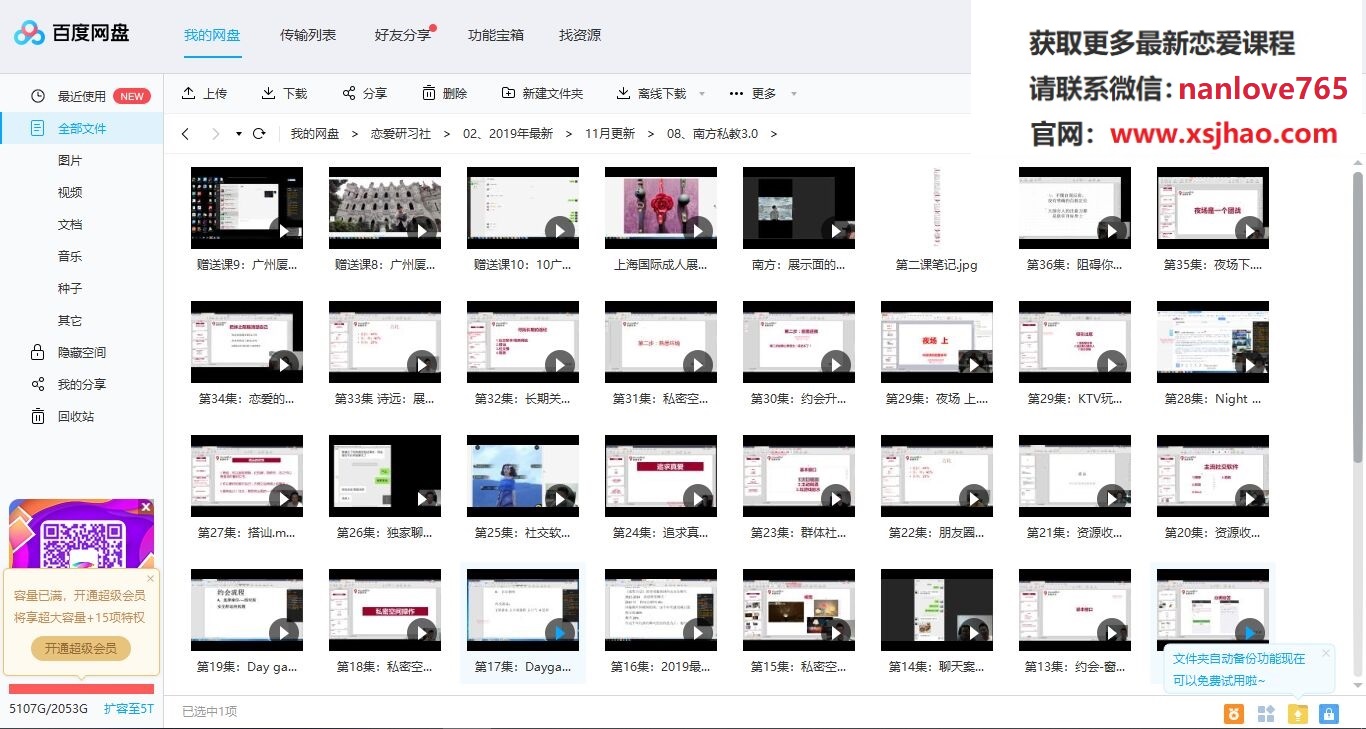
Task: Click the scrollbar down arrow
Action: [1357, 686]
